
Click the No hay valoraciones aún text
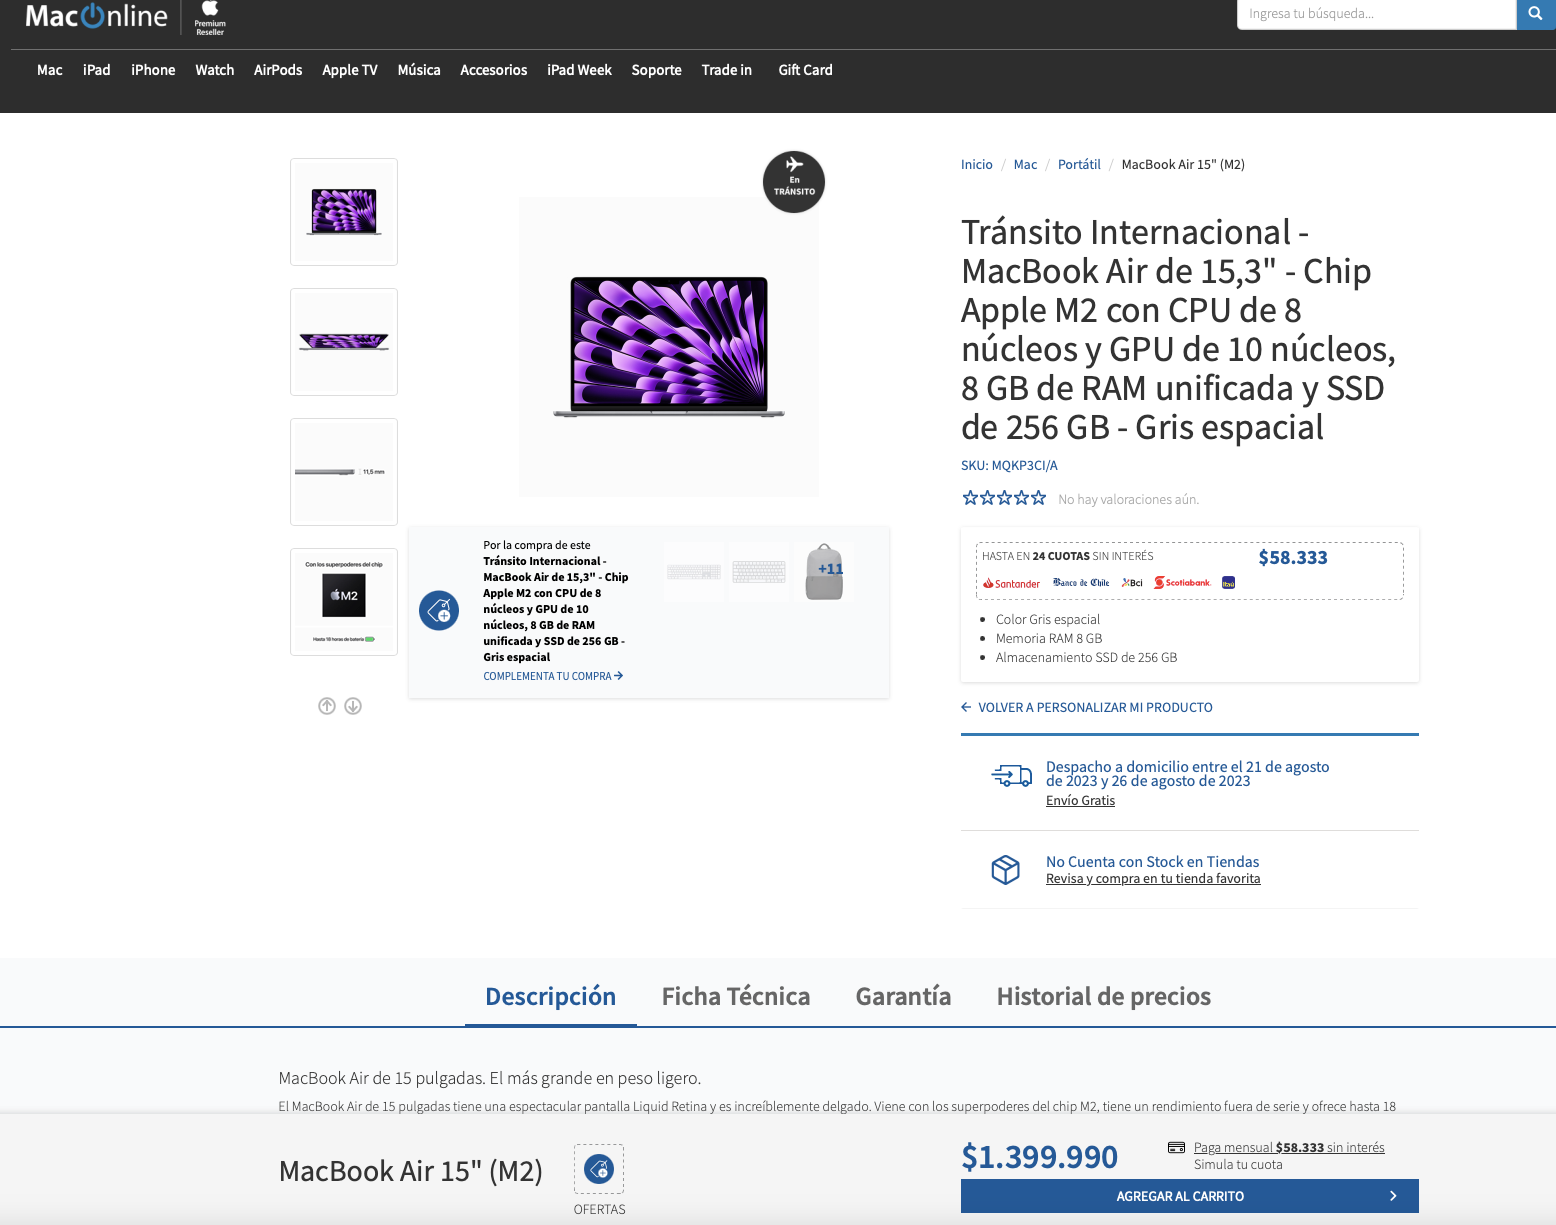click(1128, 499)
